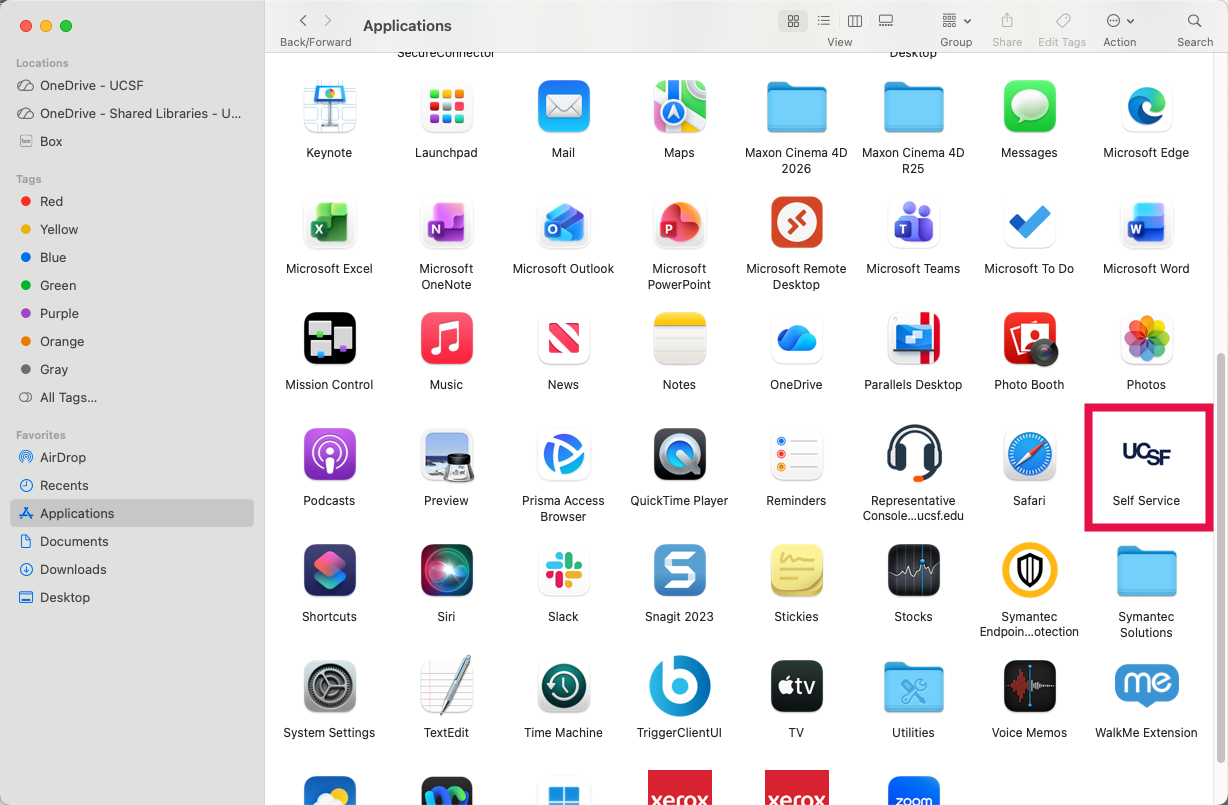
Task: Launch TriggerClientUI app
Action: tap(679, 686)
